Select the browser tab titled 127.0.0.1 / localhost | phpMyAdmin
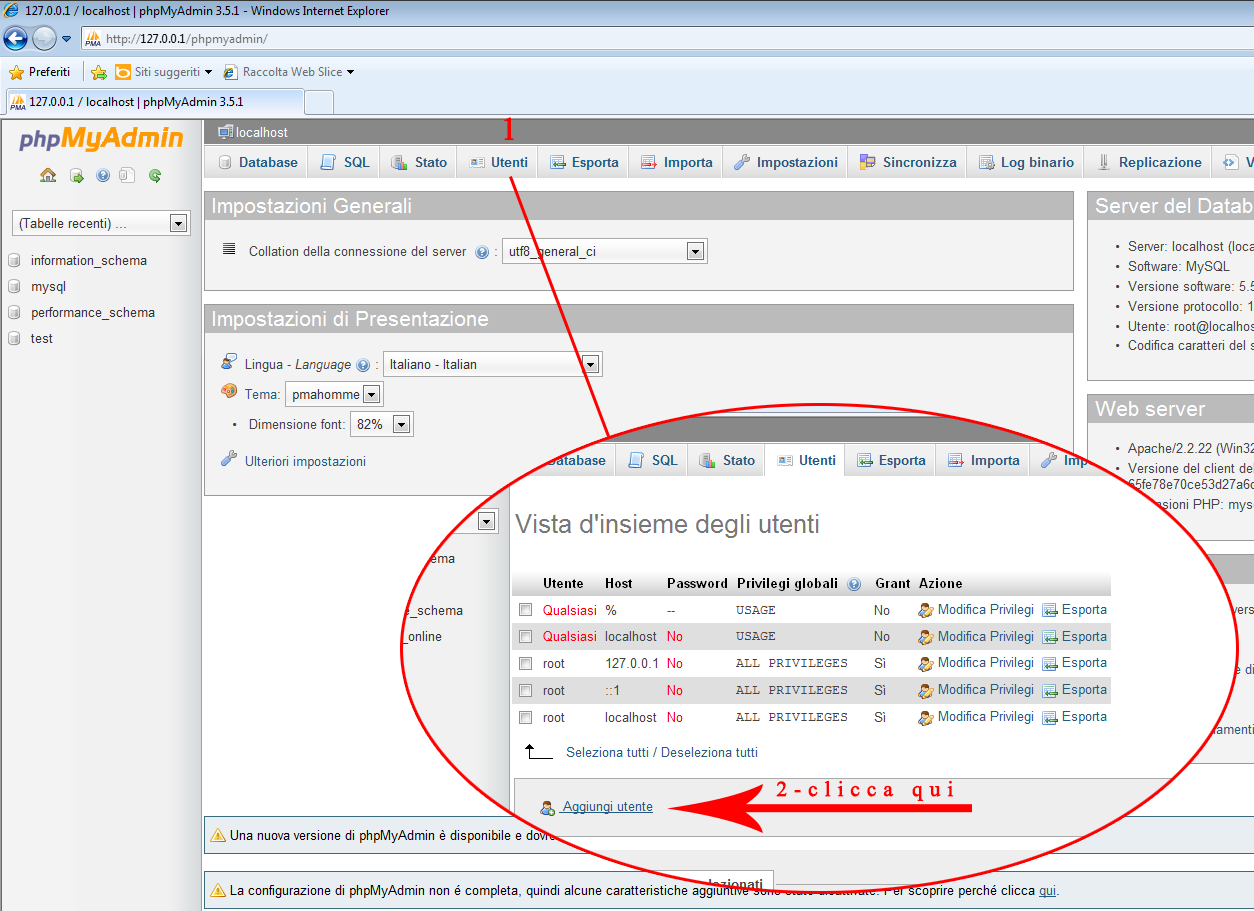Image resolution: width=1254 pixels, height=911 pixels. point(154,102)
